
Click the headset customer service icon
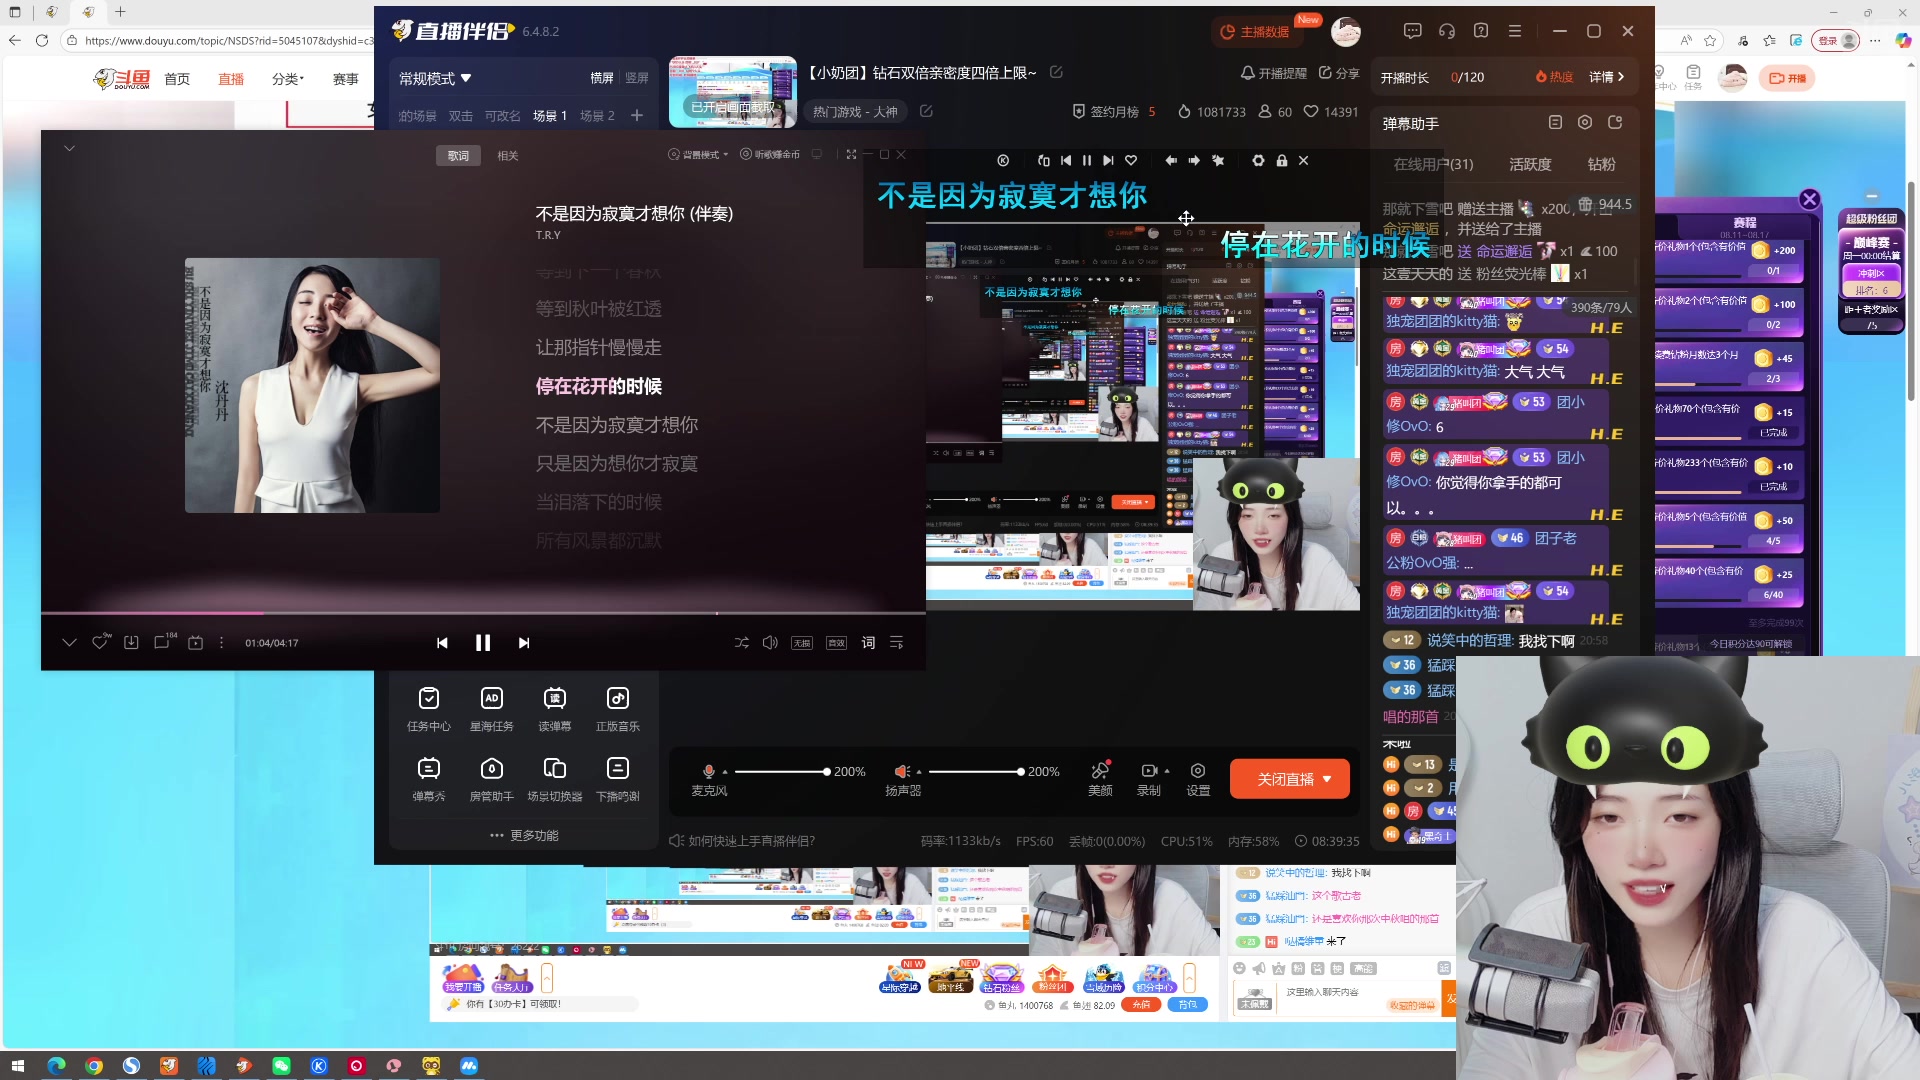click(x=1447, y=31)
